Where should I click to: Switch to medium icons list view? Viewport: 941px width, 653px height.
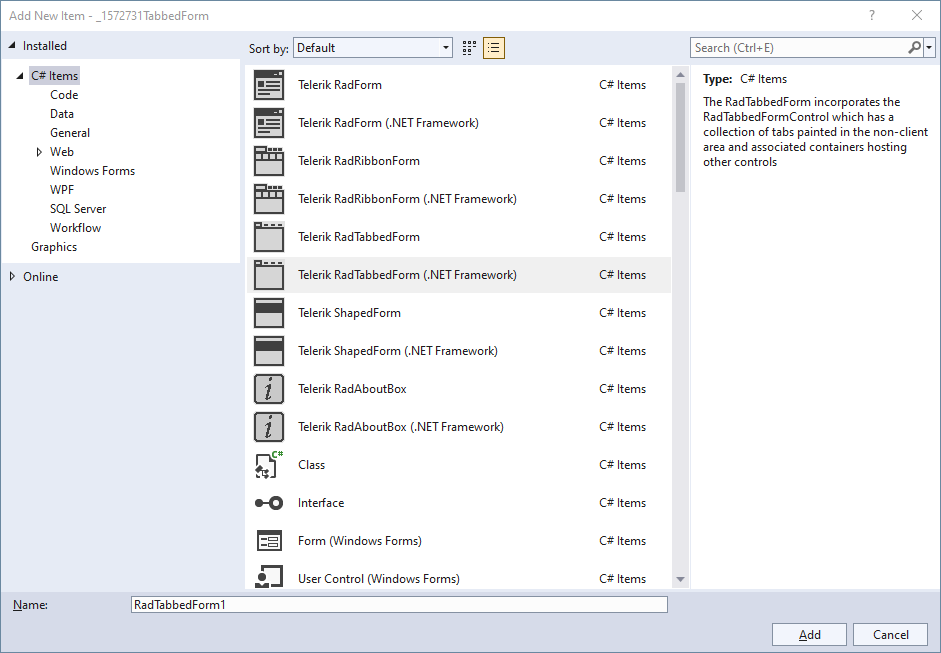(494, 48)
